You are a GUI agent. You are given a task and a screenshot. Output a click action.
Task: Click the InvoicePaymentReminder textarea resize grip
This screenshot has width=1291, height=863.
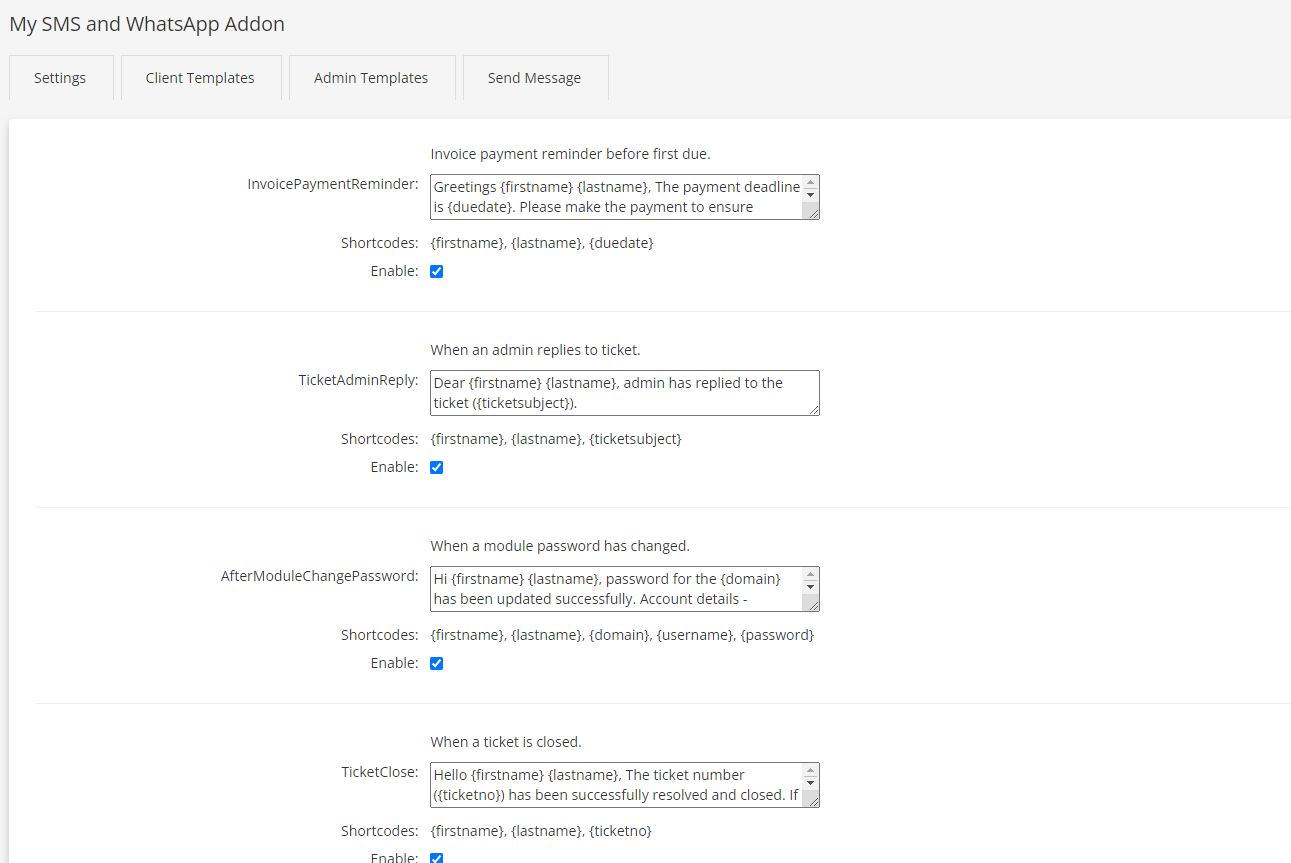click(x=812, y=212)
